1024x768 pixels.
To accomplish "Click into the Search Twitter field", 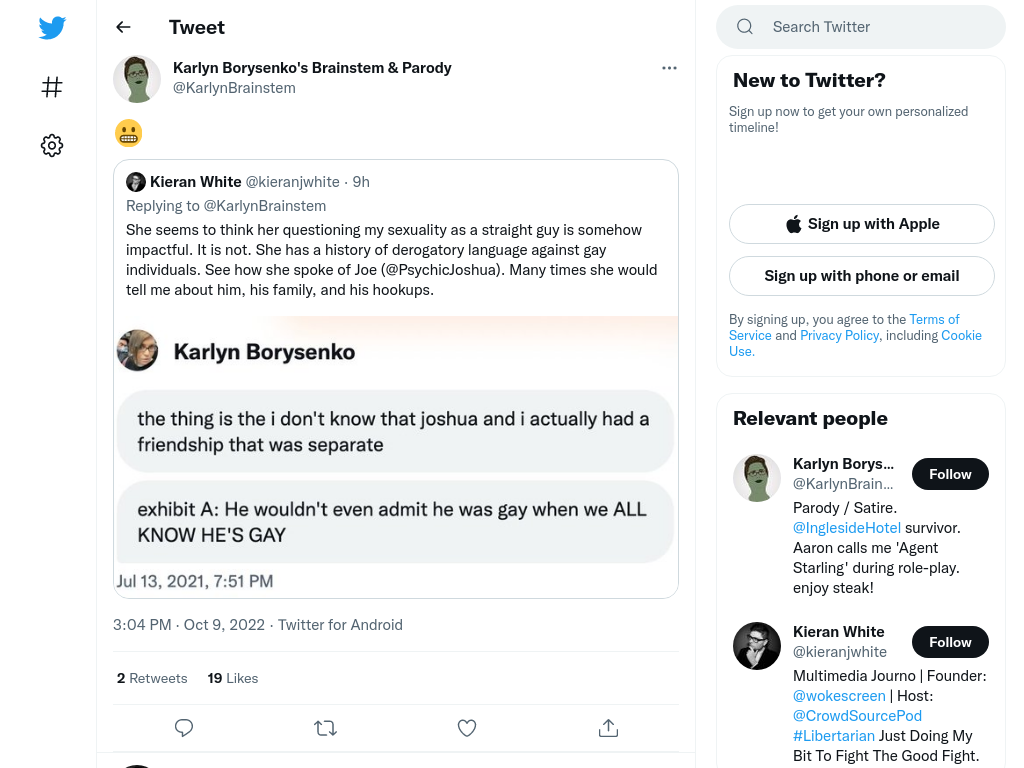I will pyautogui.click(x=861, y=27).
